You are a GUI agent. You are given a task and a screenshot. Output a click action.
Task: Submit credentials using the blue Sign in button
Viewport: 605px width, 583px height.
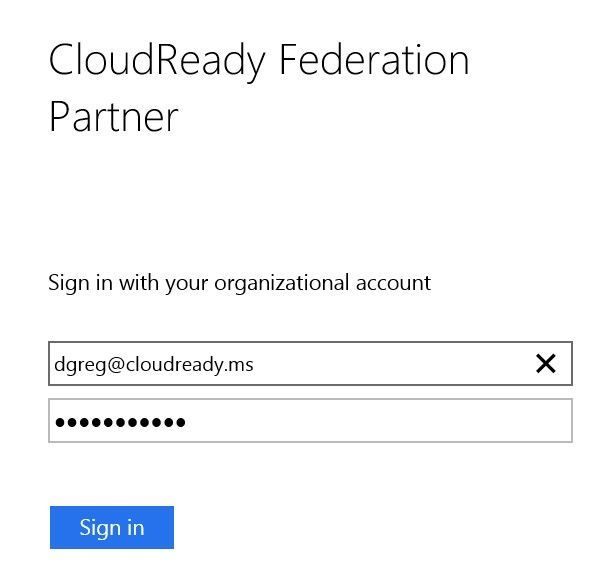point(112,527)
